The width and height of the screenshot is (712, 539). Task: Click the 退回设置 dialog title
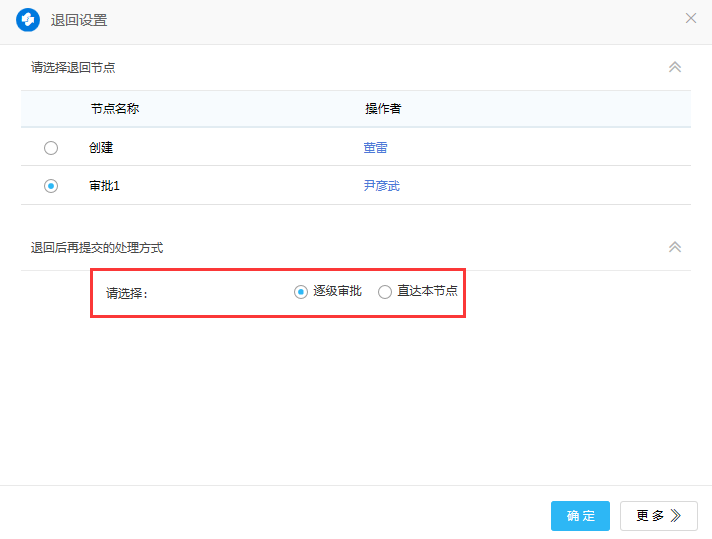click(x=79, y=20)
